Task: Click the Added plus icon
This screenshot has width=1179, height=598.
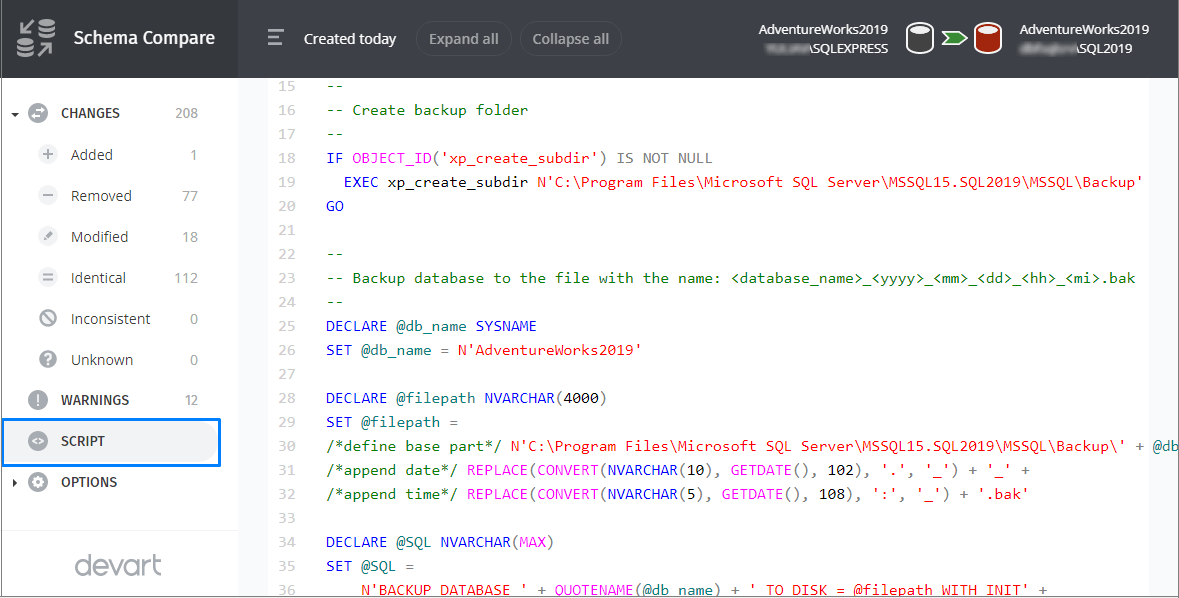Action: (48, 154)
